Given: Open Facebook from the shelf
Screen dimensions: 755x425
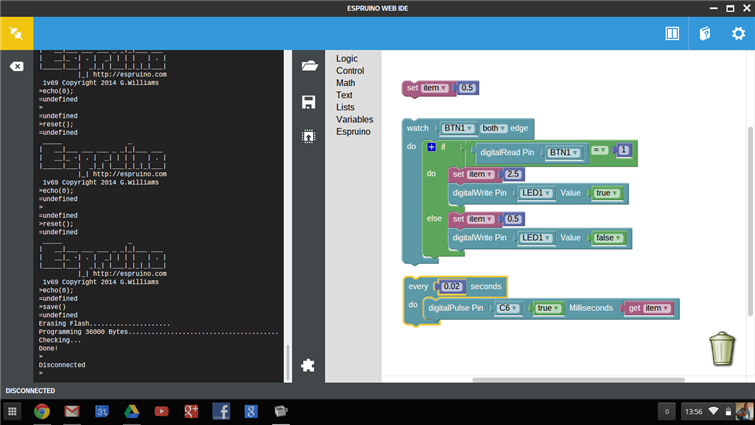Looking at the screenshot, I should coord(221,412).
